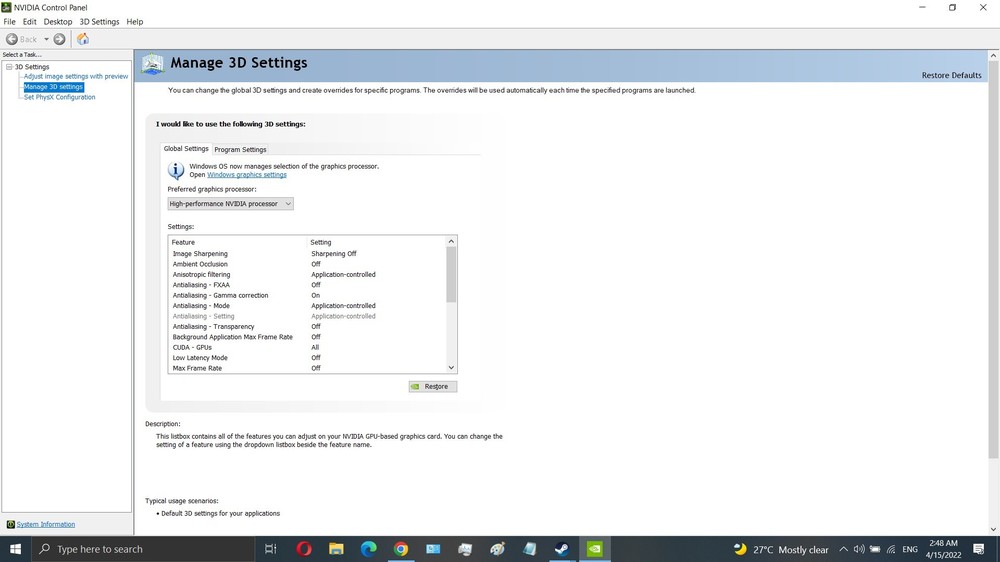Click the Forward navigation arrow icon
Screen dimensions: 1000x562
coord(59,39)
